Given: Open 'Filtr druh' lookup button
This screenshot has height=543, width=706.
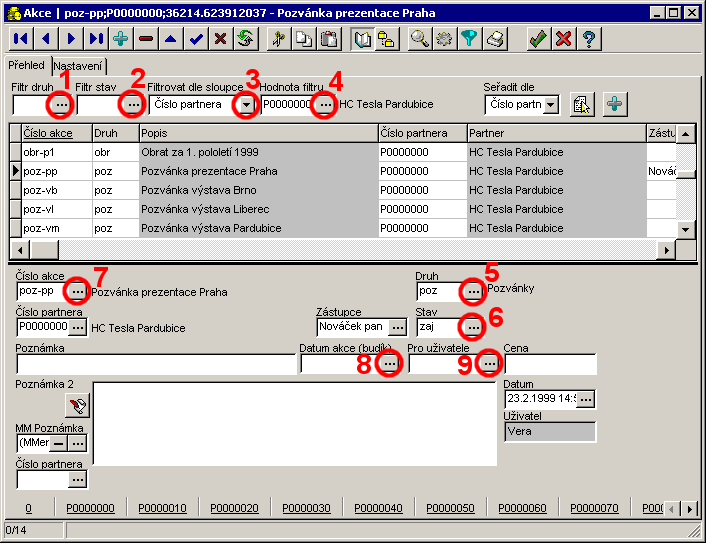Looking at the screenshot, I should pyautogui.click(x=62, y=104).
